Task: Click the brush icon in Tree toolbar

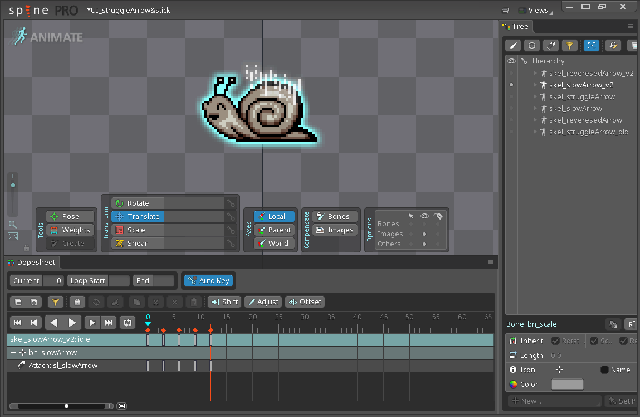Action: [513, 46]
